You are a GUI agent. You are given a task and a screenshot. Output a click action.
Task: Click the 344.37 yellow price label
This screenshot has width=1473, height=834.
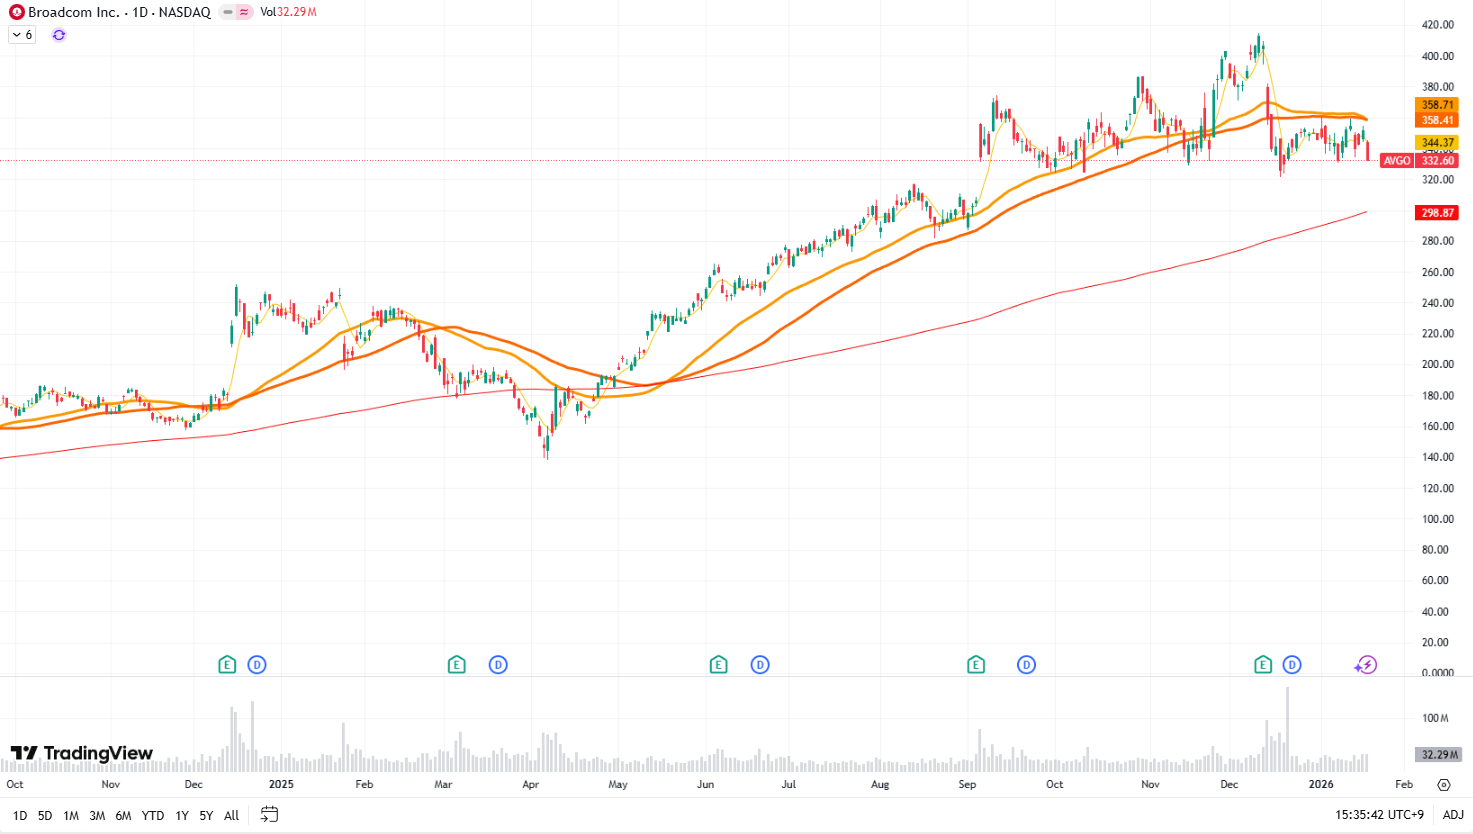pos(1438,143)
